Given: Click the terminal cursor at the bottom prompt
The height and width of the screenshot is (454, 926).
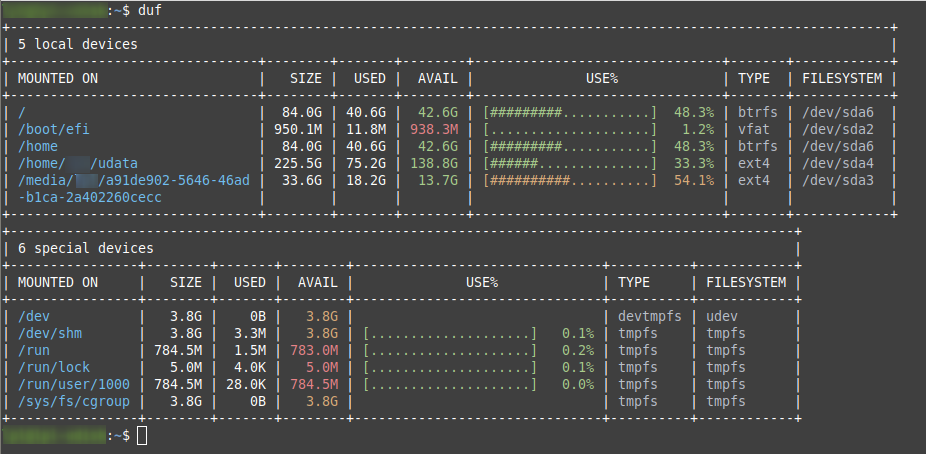Looking at the screenshot, I should coord(142,436).
